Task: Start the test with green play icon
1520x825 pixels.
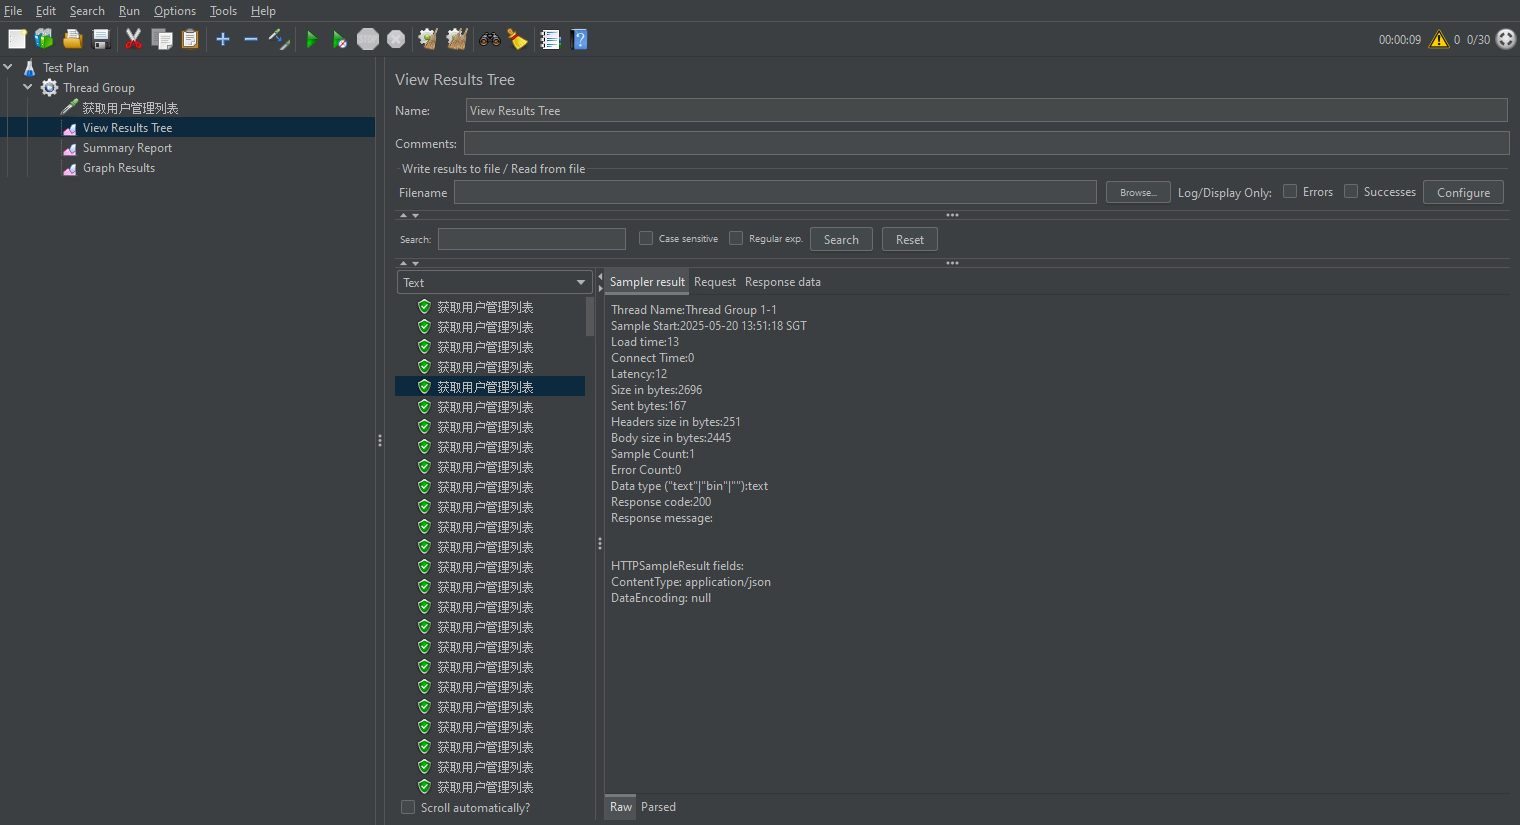Action: coord(312,39)
